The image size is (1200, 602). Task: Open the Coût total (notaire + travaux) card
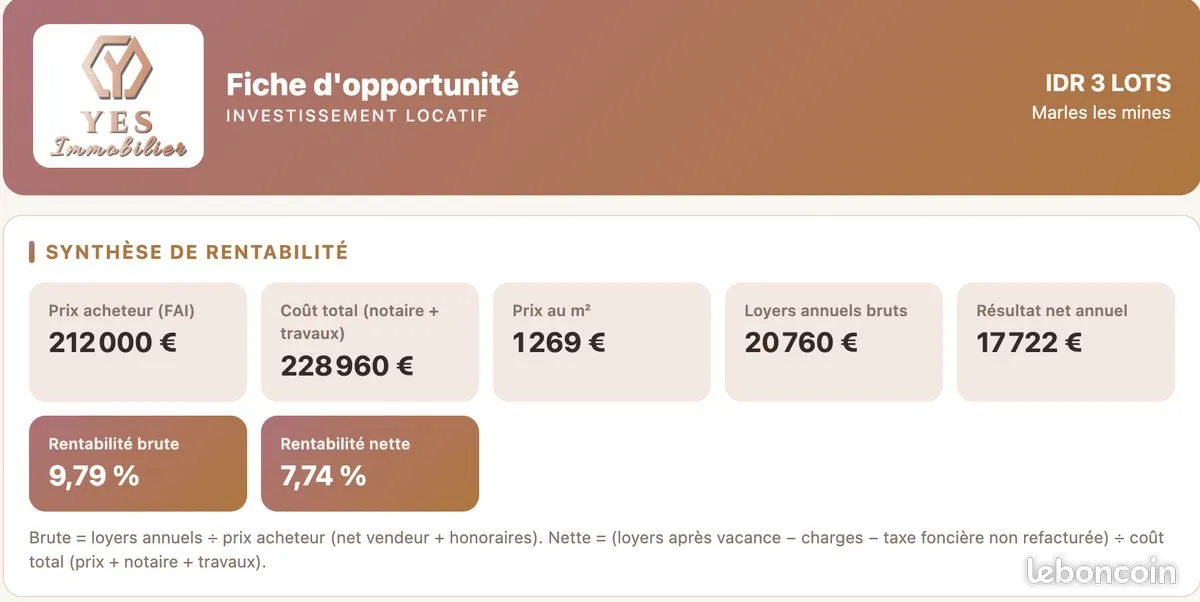tap(370, 342)
